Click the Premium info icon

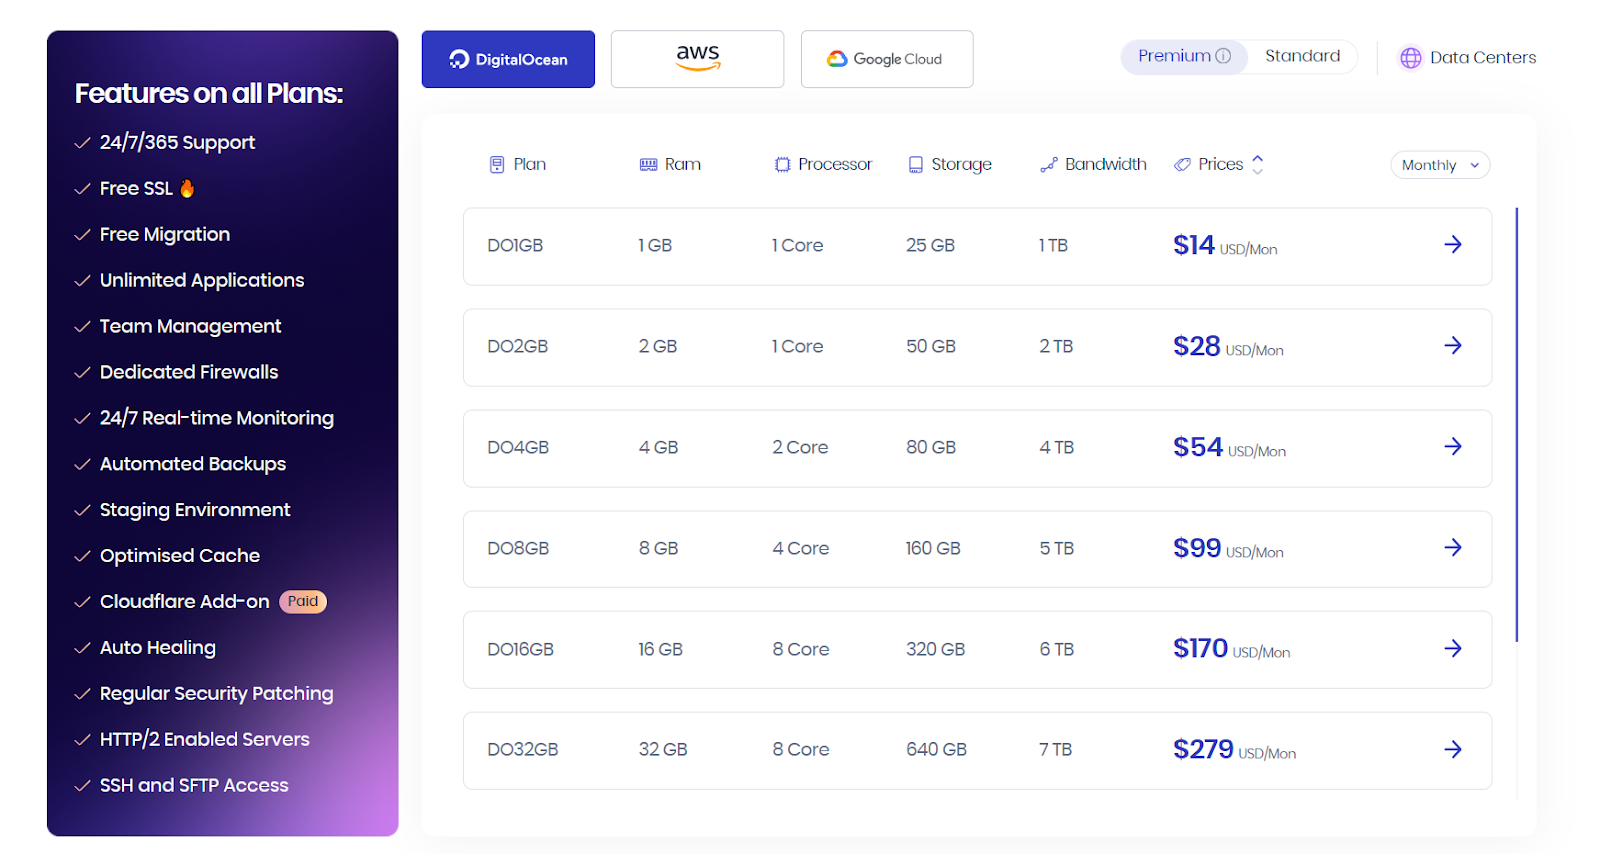pyautogui.click(x=1223, y=56)
